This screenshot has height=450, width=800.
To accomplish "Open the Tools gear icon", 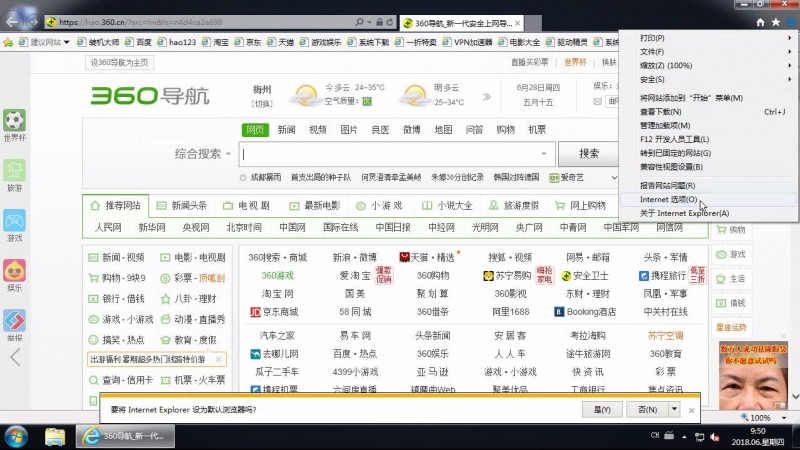I will coord(791,22).
